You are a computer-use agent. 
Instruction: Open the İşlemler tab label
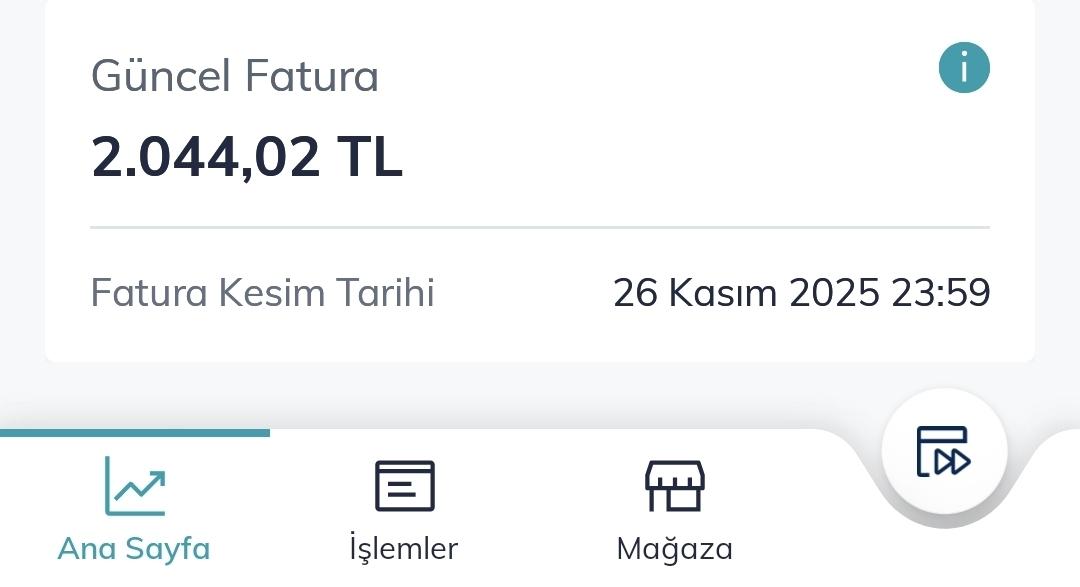coord(404,548)
